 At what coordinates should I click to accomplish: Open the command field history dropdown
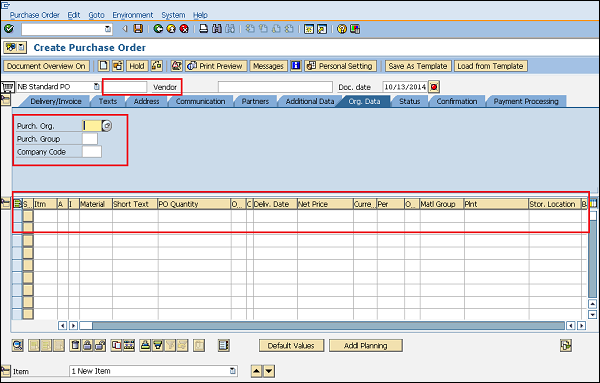pyautogui.click(x=108, y=29)
